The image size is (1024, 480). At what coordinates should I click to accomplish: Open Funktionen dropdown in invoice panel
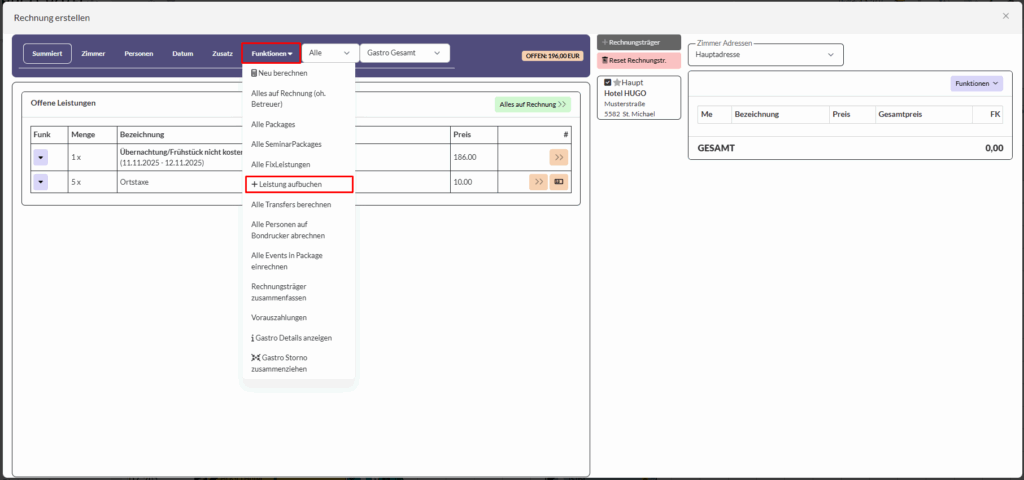tap(976, 84)
